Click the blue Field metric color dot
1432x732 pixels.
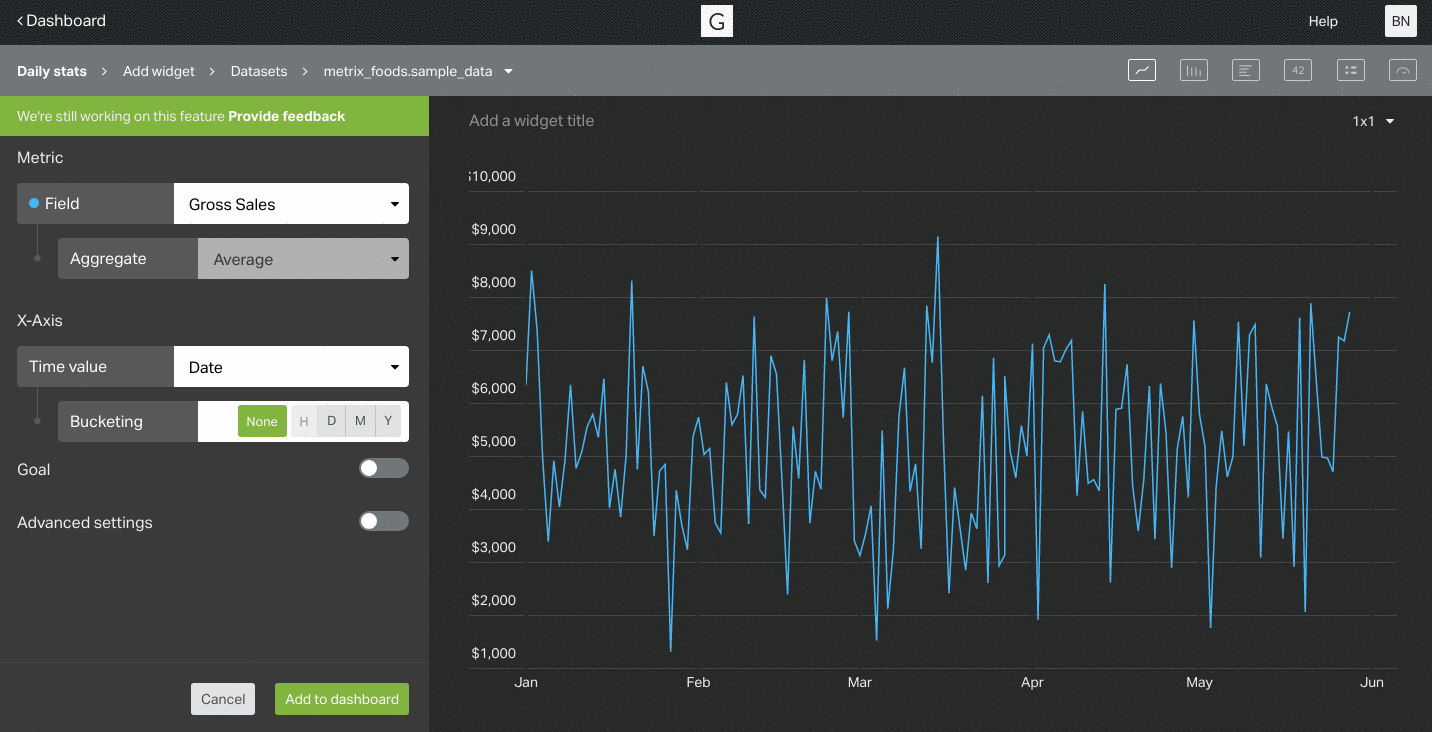[x=34, y=203]
